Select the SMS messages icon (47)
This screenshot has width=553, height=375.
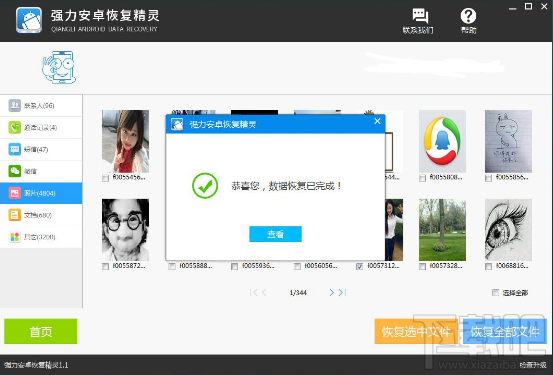click(x=14, y=149)
